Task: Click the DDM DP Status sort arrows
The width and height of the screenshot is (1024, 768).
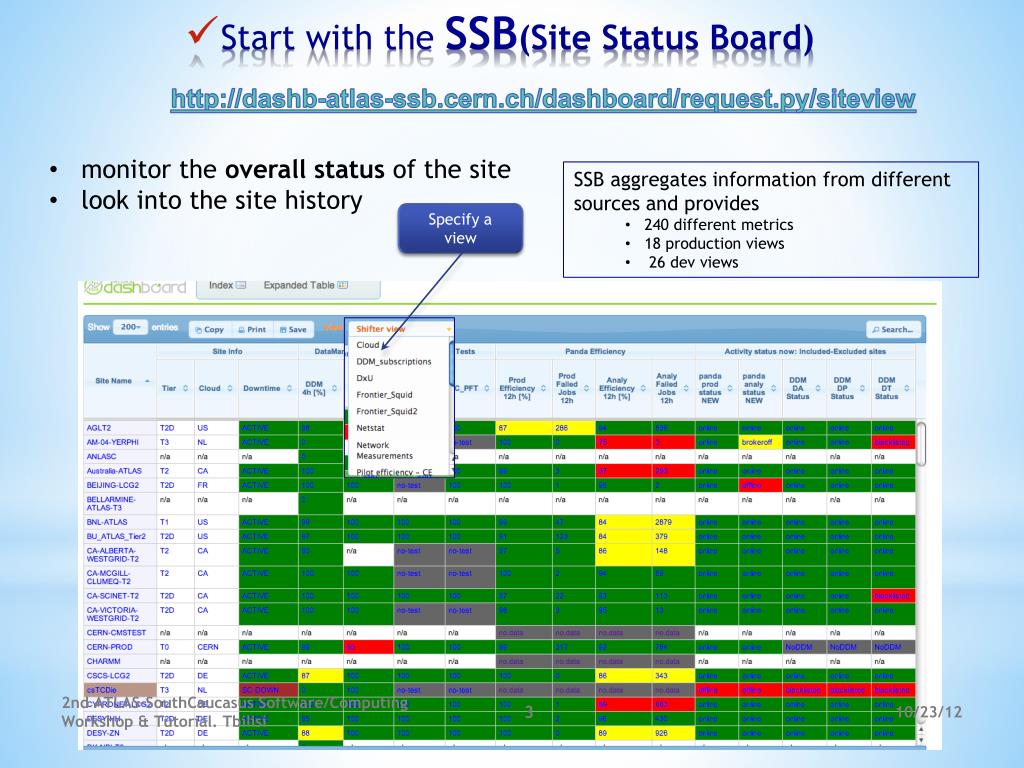Action: pyautogui.click(x=863, y=389)
